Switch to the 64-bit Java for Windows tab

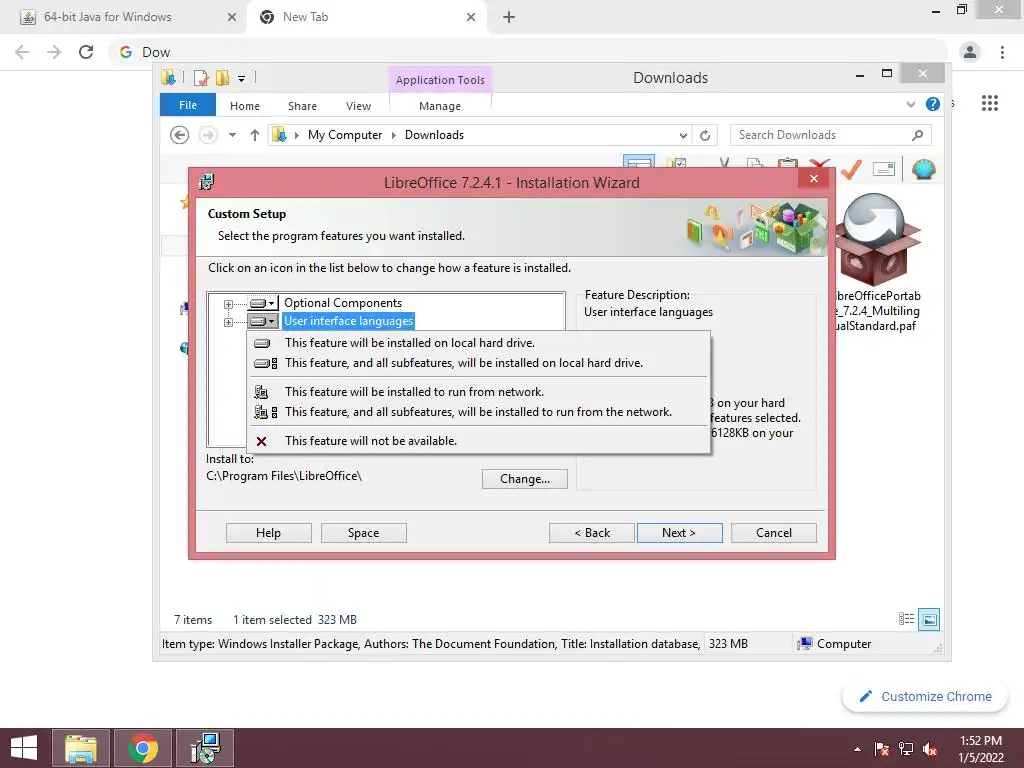pos(123,17)
